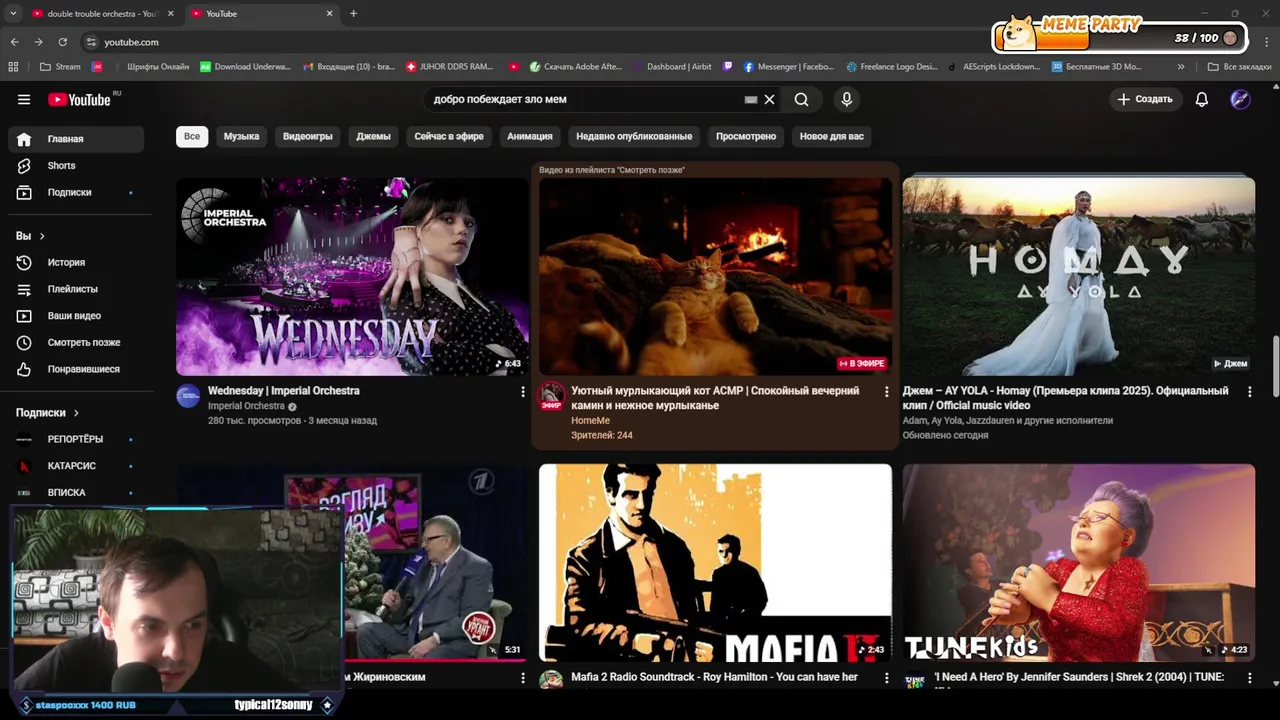This screenshot has height=720, width=1280.
Task: Open more options for the Shrek 'I Need A Hero' video
Action: tap(1249, 678)
